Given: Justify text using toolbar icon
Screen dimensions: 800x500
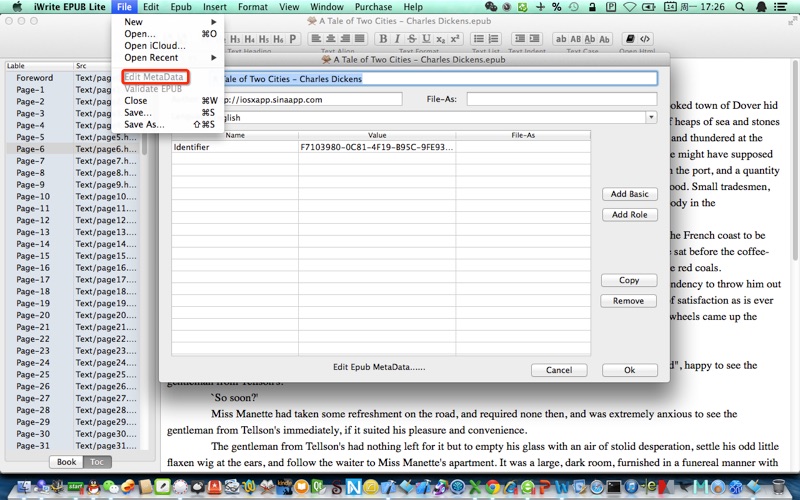Looking at the screenshot, I should [x=360, y=39].
